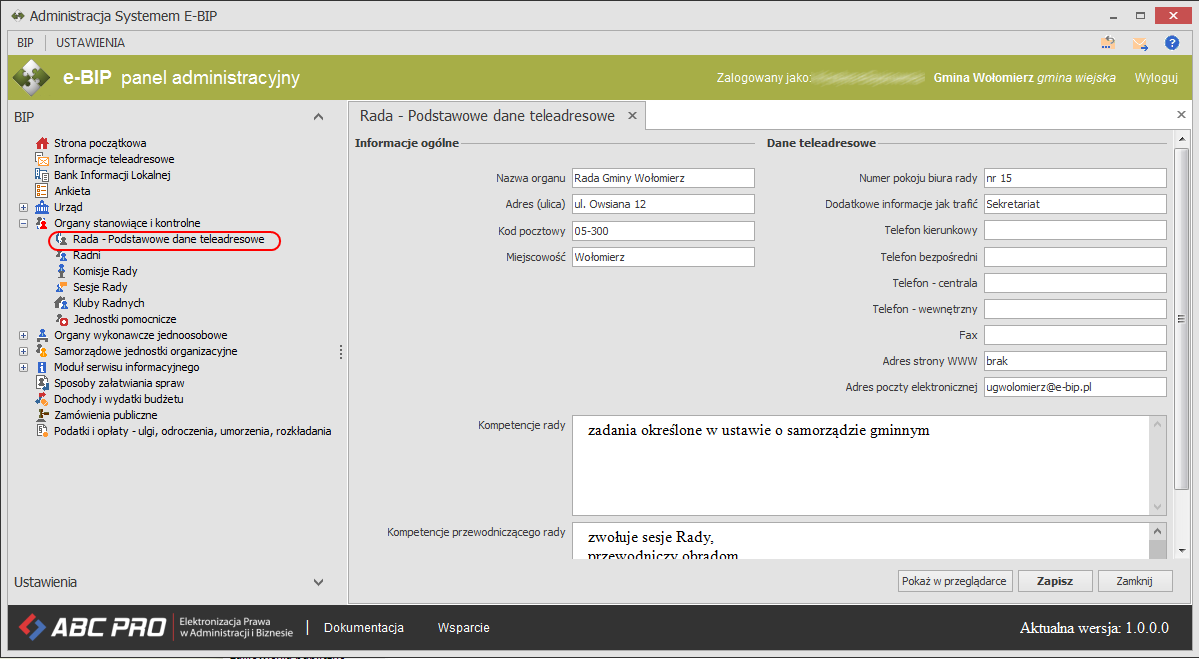
Task: Click the swap arrows icon in top bar
Action: click(x=1108, y=43)
